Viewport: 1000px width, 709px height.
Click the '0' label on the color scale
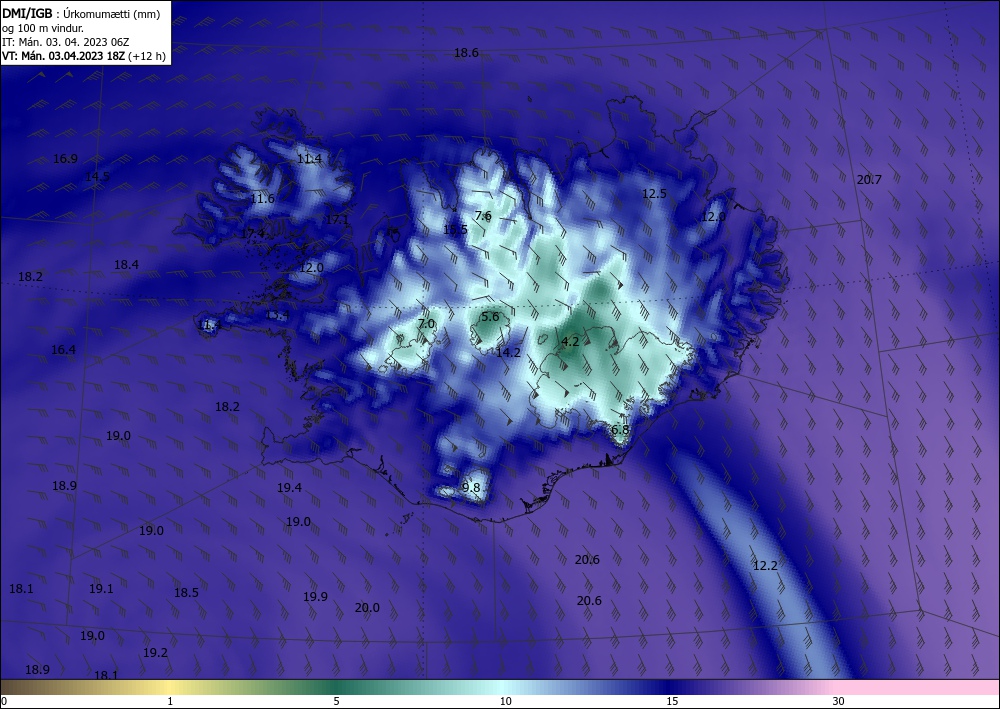[x=4, y=701]
